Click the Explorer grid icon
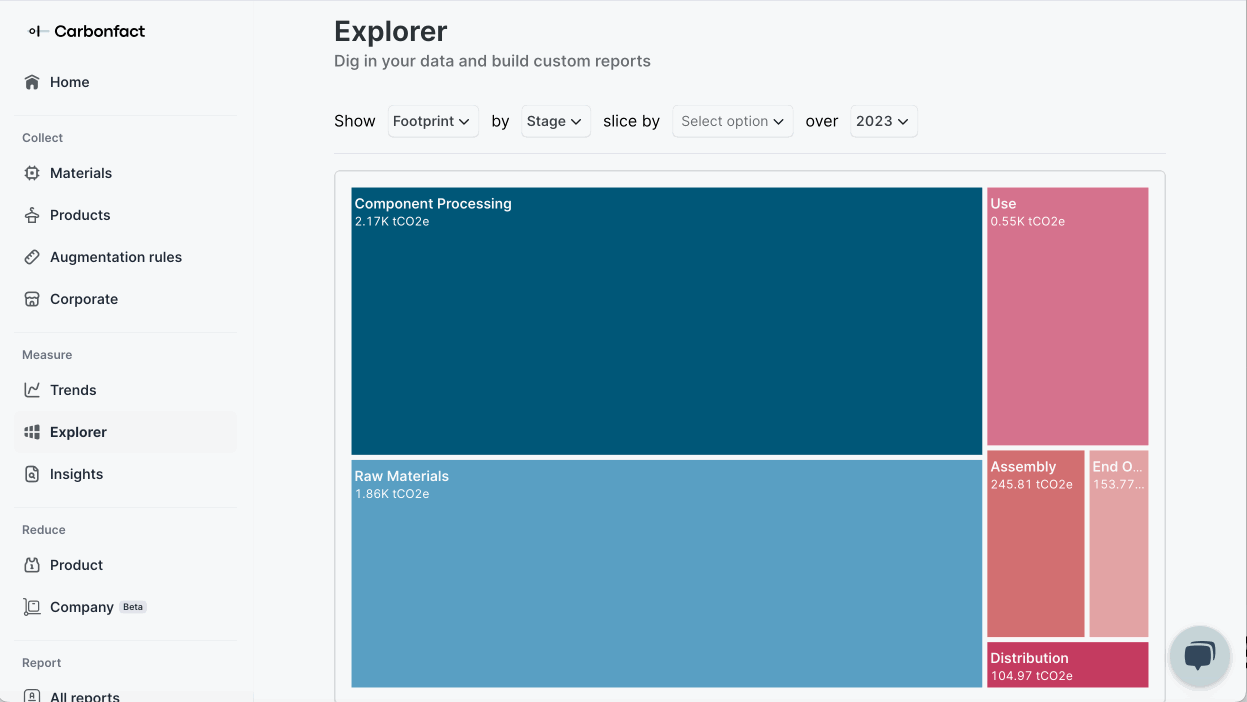This screenshot has height=702, width=1247. point(30,432)
